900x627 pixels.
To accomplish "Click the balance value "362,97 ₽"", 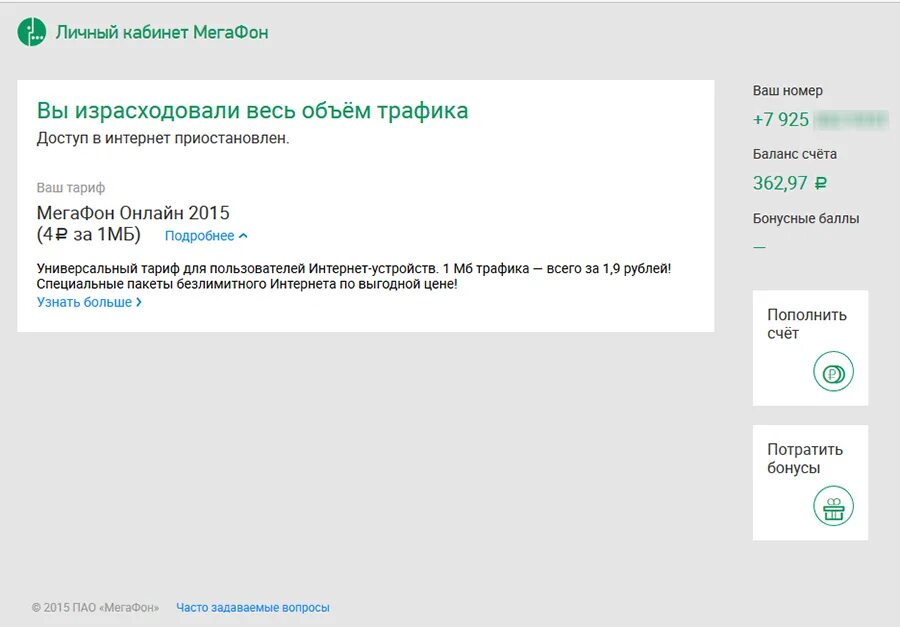I will (x=790, y=183).
